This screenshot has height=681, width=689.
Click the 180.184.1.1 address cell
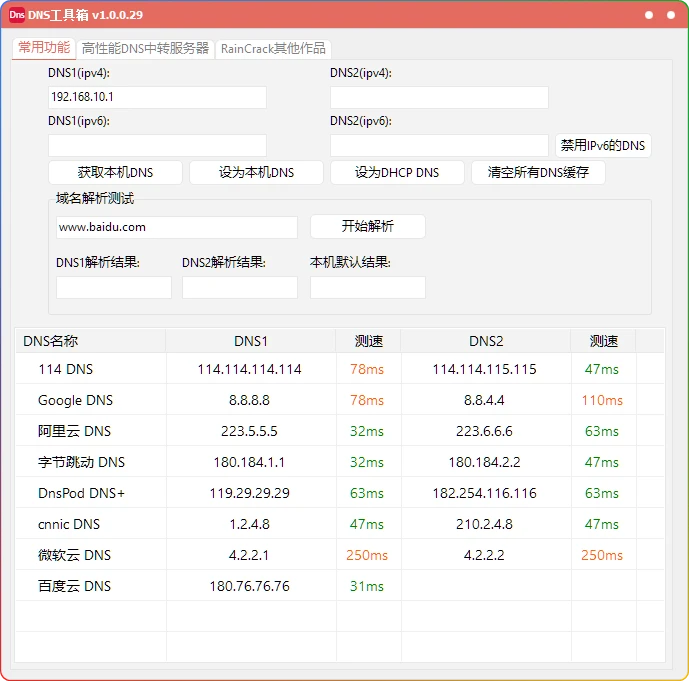249,462
